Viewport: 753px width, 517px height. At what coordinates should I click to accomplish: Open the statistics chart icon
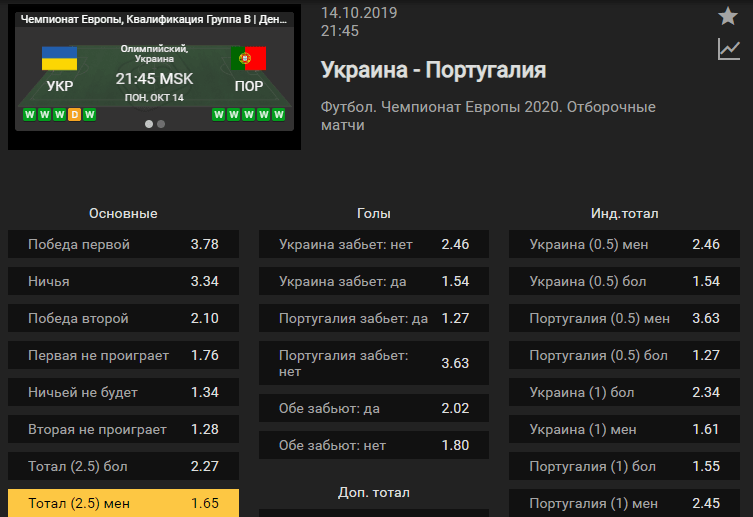pyautogui.click(x=729, y=49)
